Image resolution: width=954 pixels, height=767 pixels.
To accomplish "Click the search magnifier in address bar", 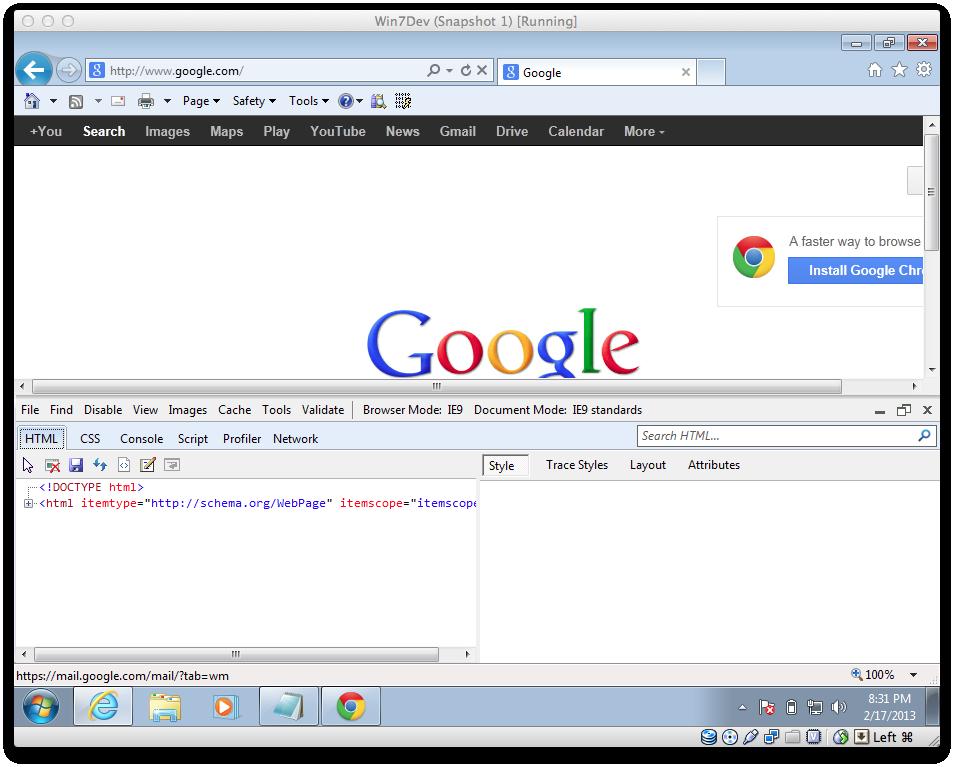I will pyautogui.click(x=434, y=71).
